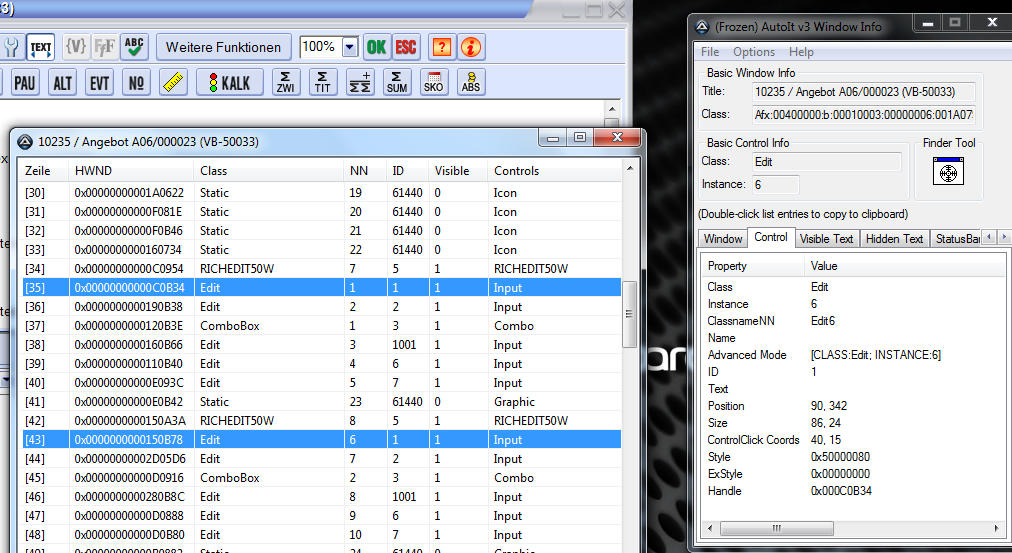Click the green OK toolbar icon
This screenshot has height=553, width=1012.
[x=376, y=47]
